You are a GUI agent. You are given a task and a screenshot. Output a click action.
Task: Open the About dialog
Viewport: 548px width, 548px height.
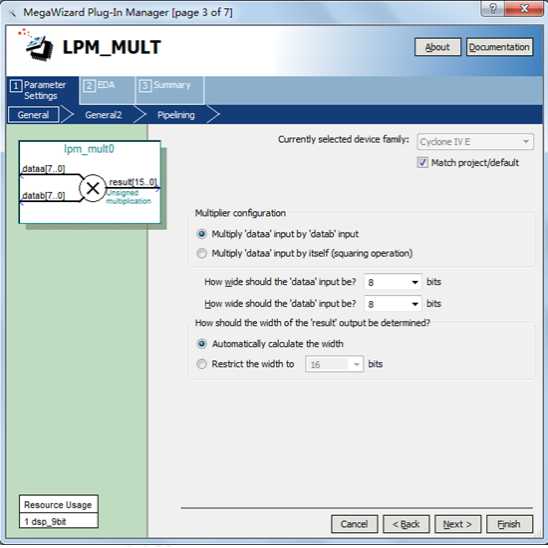438,47
